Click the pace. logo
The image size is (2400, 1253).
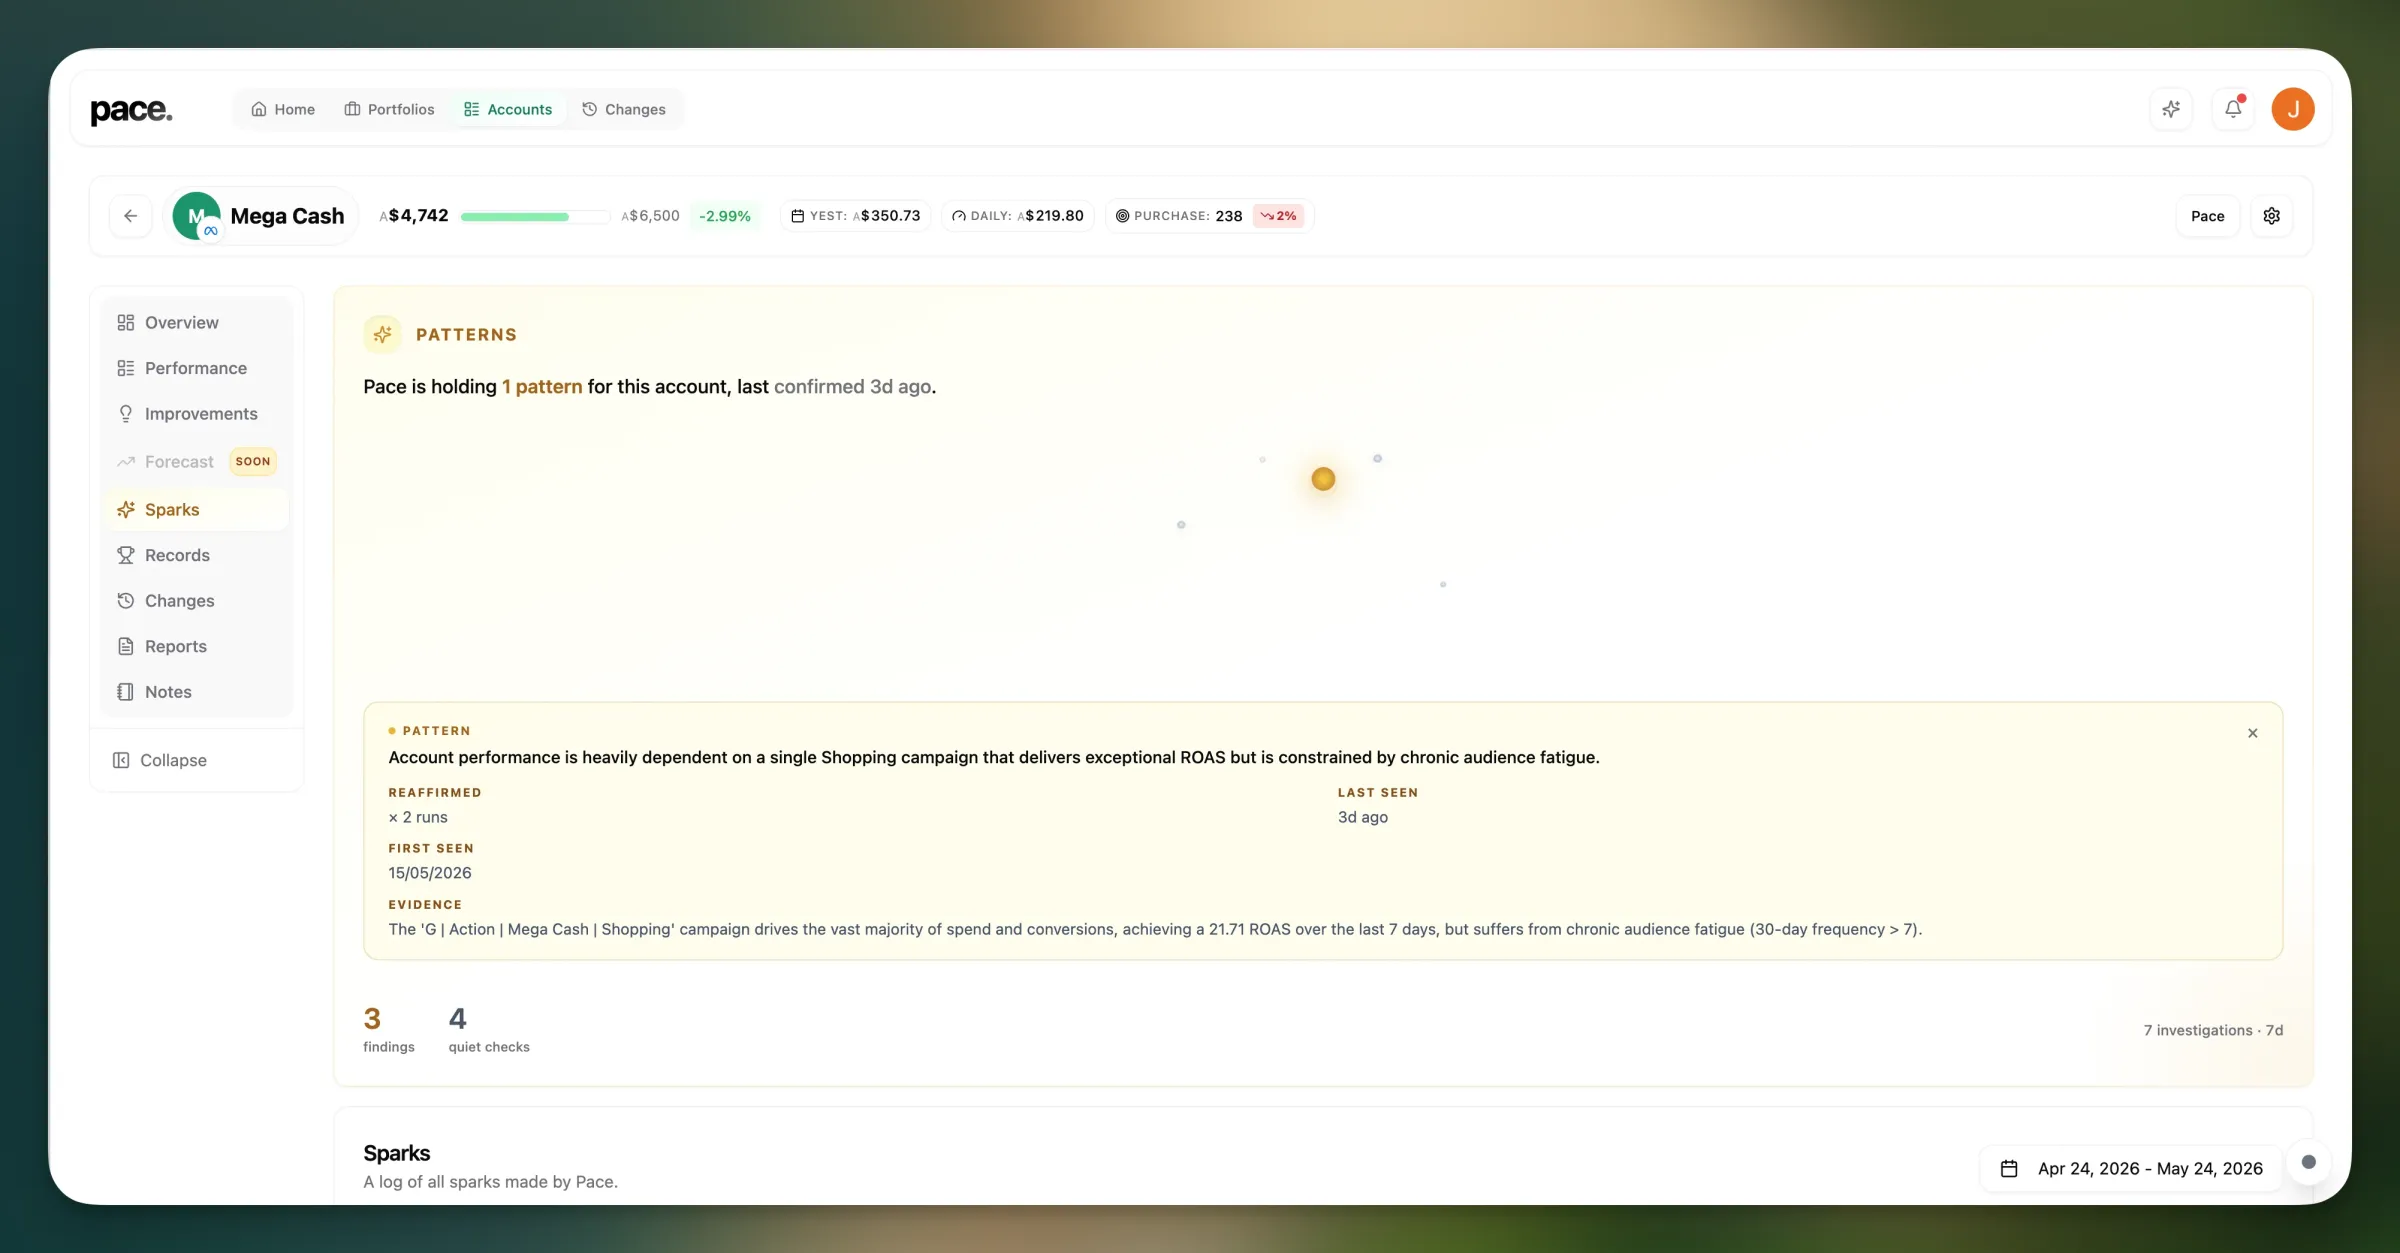tap(131, 110)
